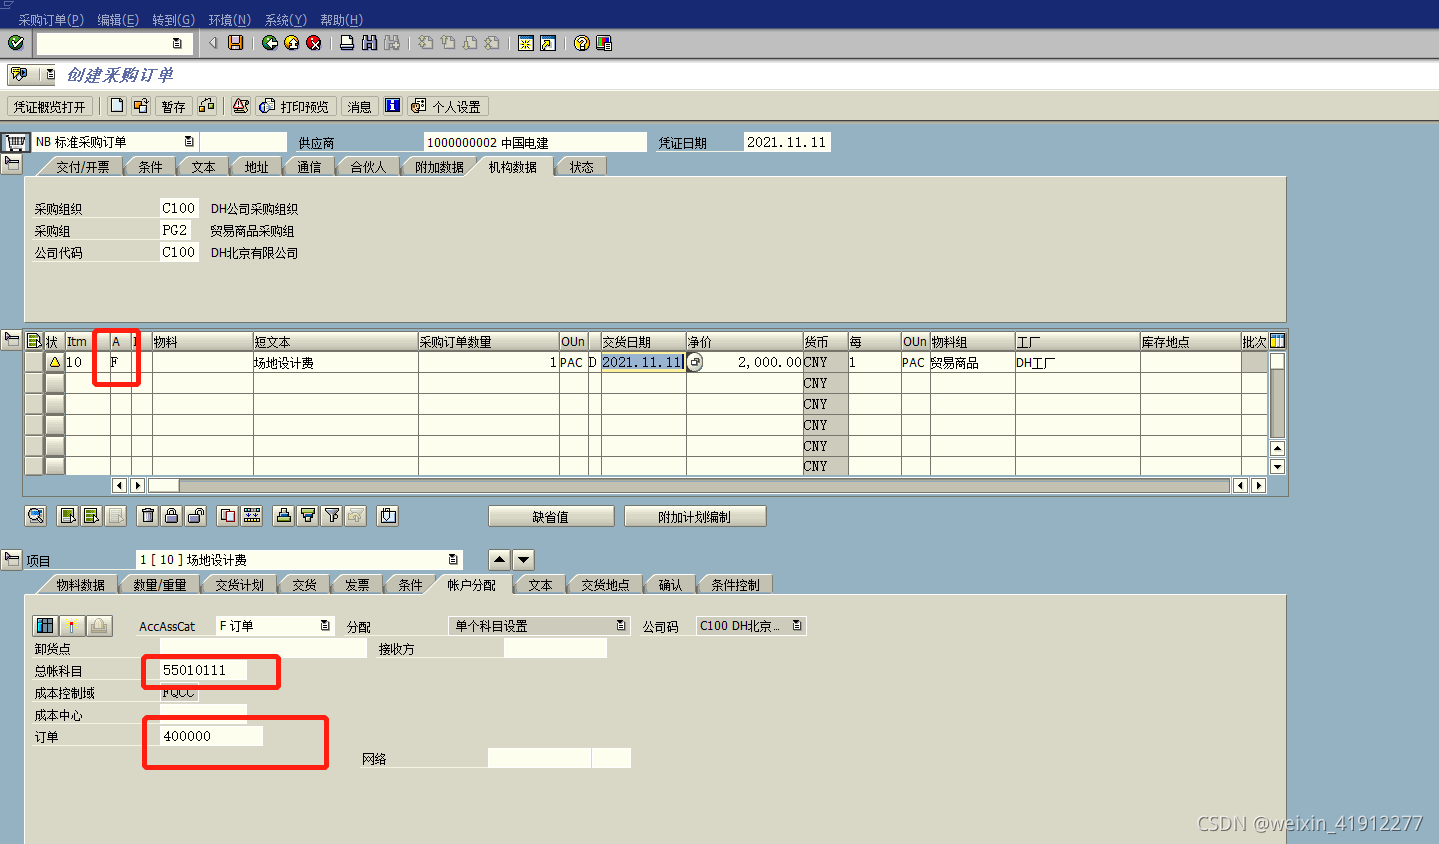Open the table settings icon in grid corner

(1277, 341)
